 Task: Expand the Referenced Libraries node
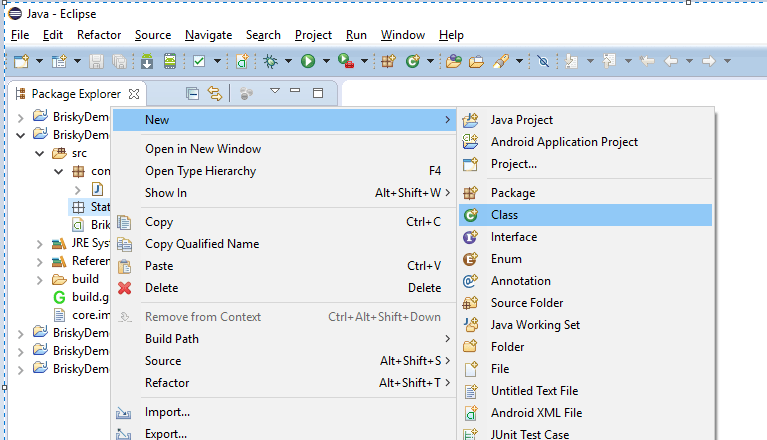(x=40, y=262)
